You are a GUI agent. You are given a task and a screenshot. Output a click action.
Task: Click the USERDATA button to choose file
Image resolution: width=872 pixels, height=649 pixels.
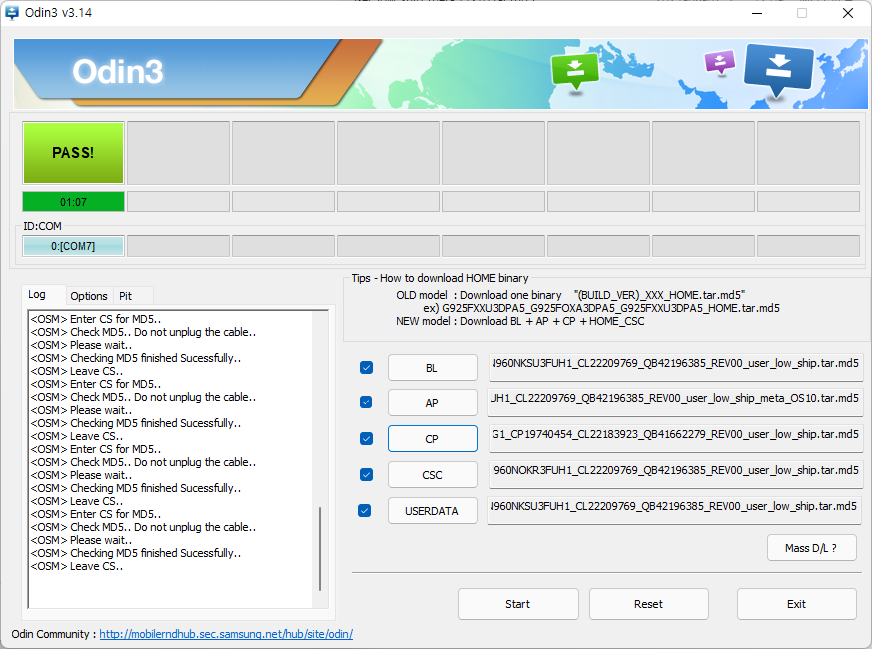pyautogui.click(x=433, y=511)
